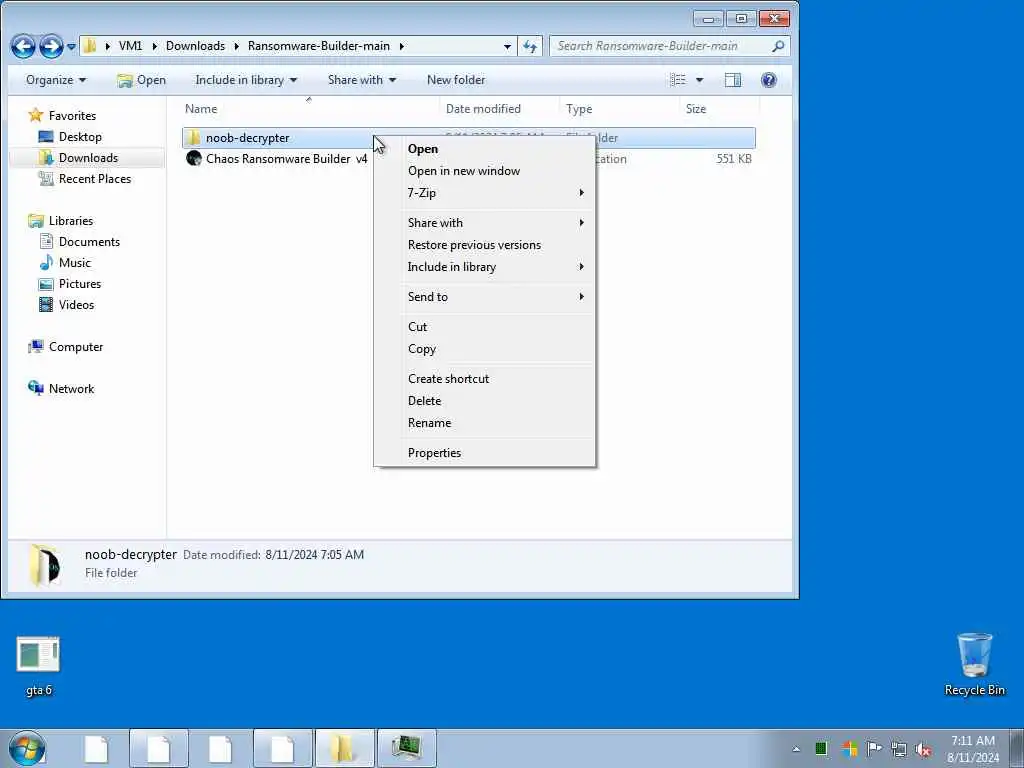Click the muted volume tray icon
This screenshot has height=768, width=1024.
click(923, 749)
